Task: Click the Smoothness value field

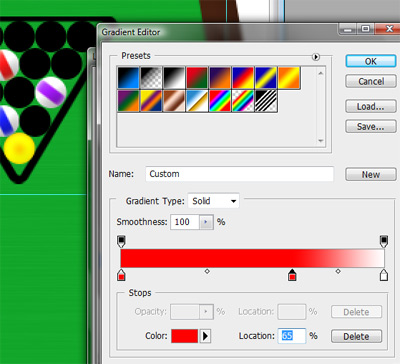Action: tap(185, 222)
